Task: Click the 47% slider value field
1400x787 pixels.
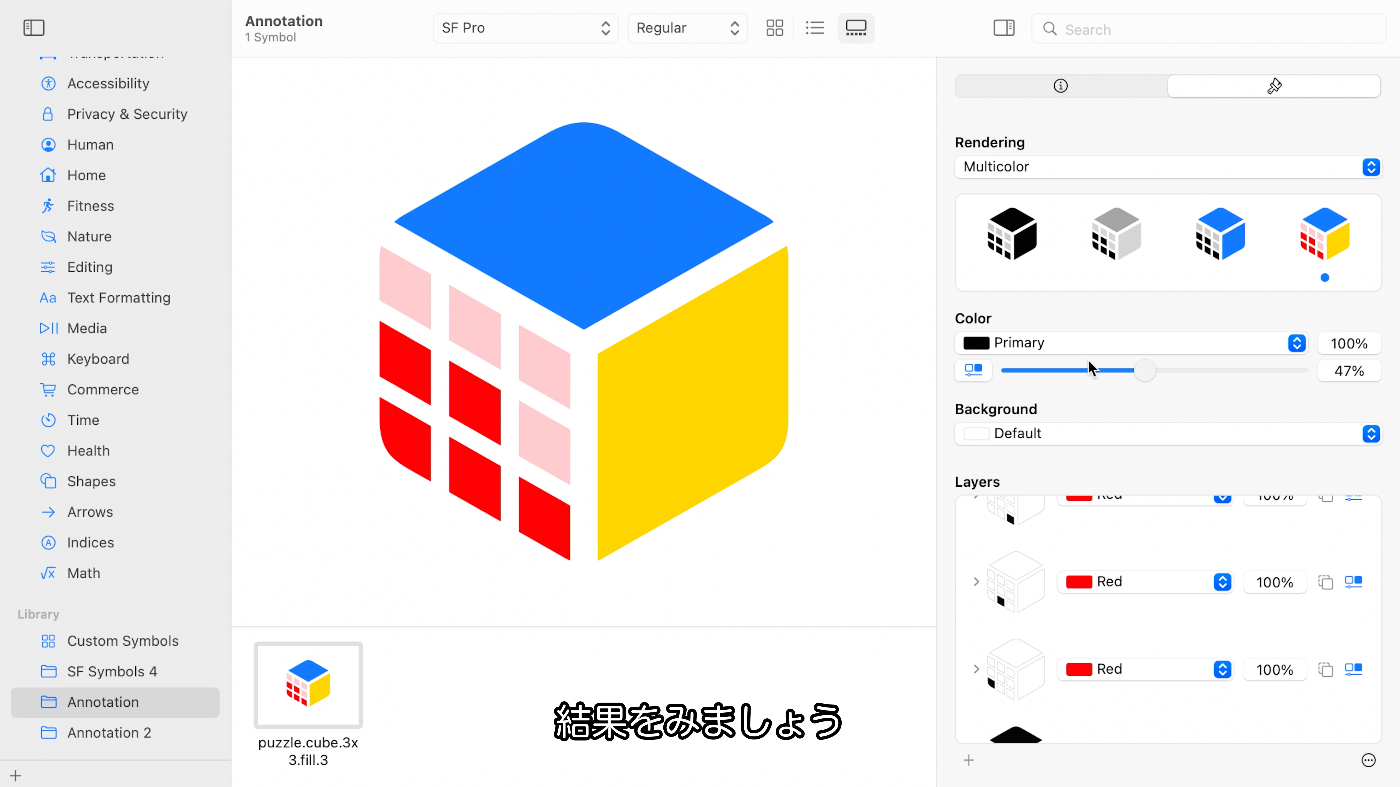Action: coord(1349,371)
